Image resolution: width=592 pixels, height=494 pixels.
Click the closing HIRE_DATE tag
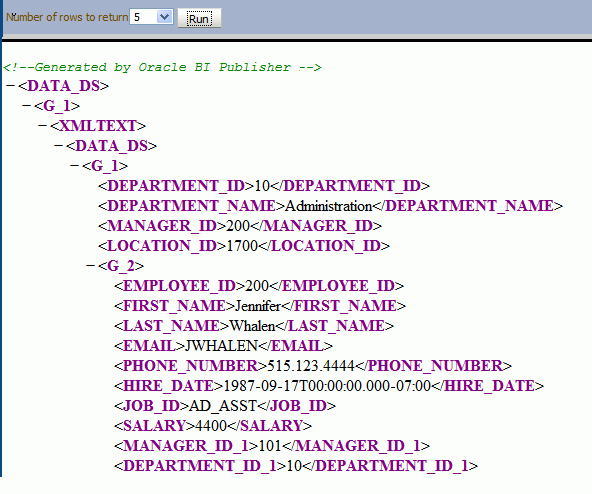coord(487,386)
